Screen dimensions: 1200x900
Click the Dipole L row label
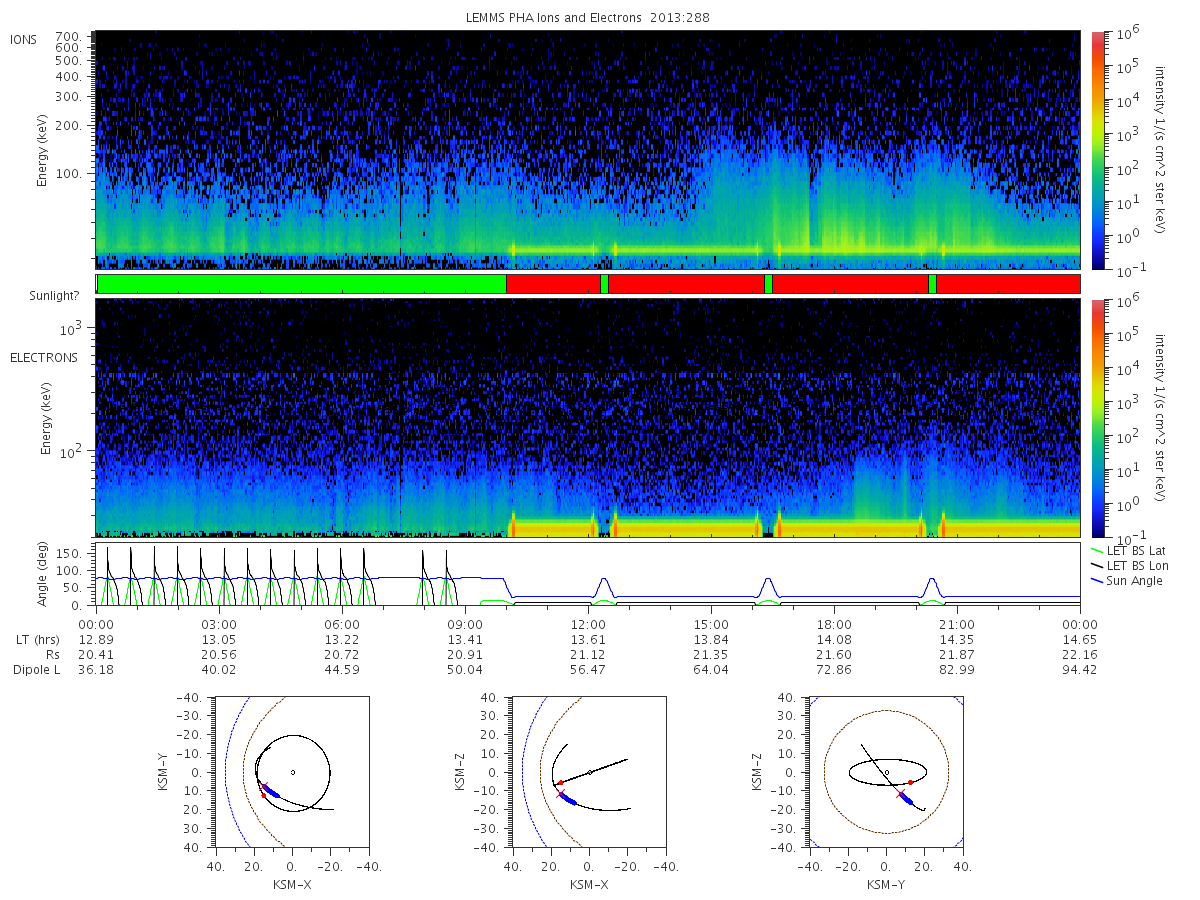tap(36, 670)
